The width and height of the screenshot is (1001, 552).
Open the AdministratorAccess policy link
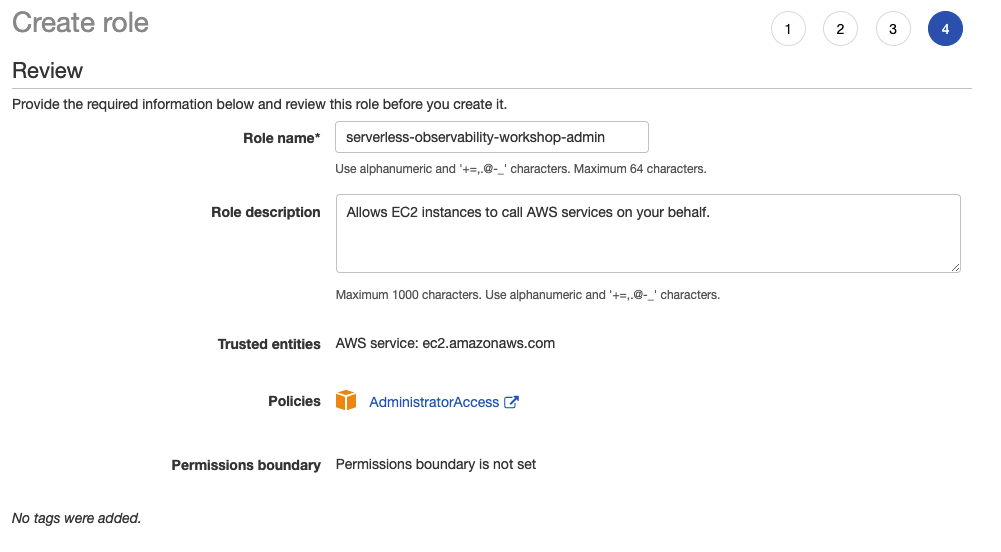coord(434,402)
